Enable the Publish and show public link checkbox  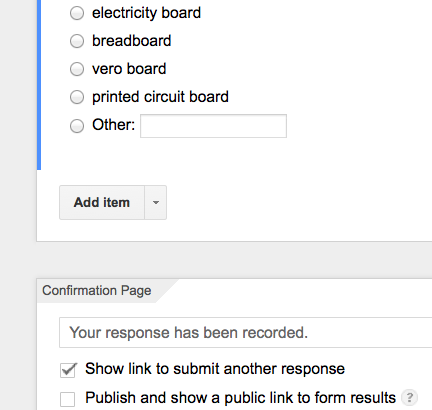tap(68, 399)
